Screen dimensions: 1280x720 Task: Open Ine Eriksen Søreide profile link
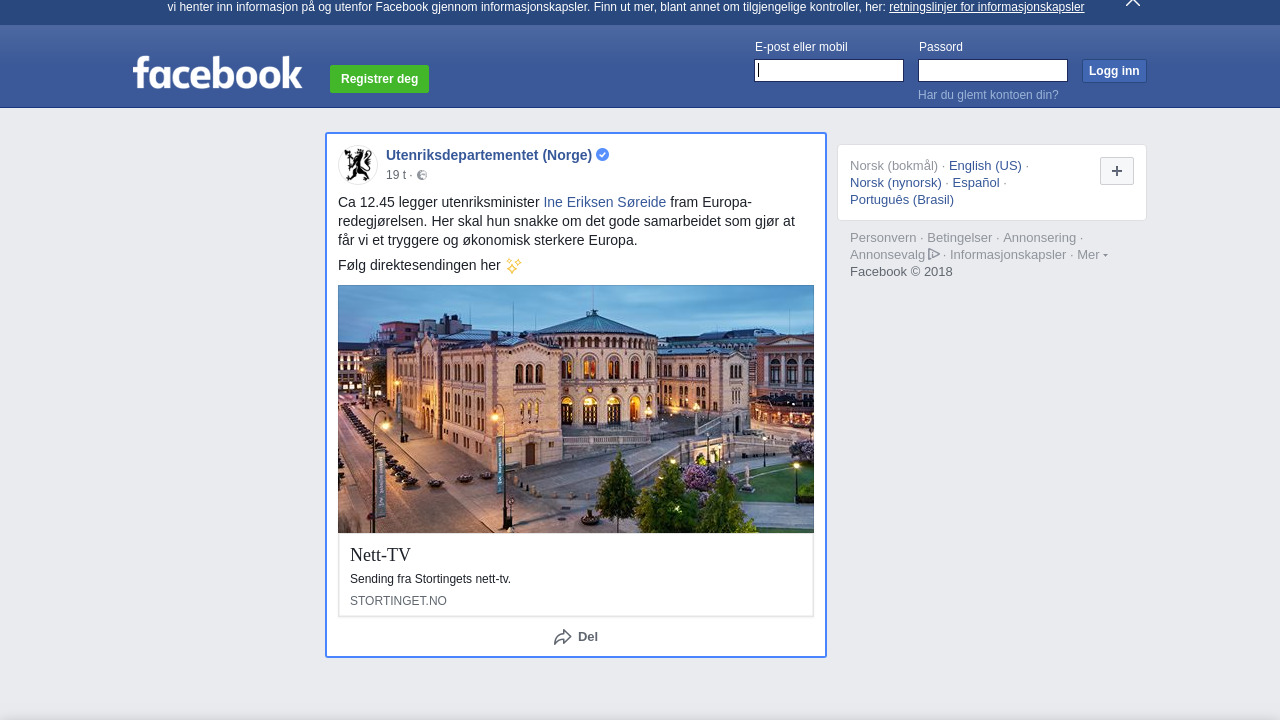coord(604,202)
